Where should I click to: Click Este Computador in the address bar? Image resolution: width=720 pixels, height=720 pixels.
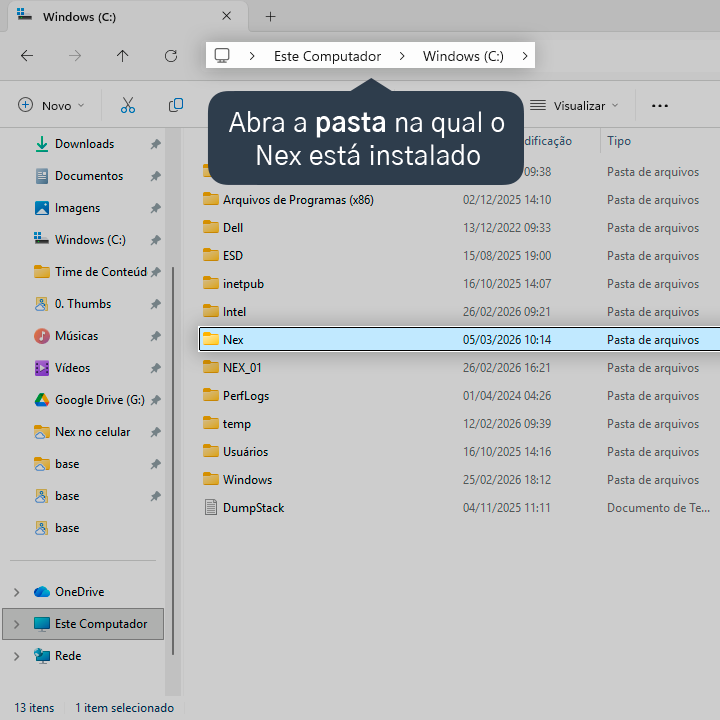(327, 56)
